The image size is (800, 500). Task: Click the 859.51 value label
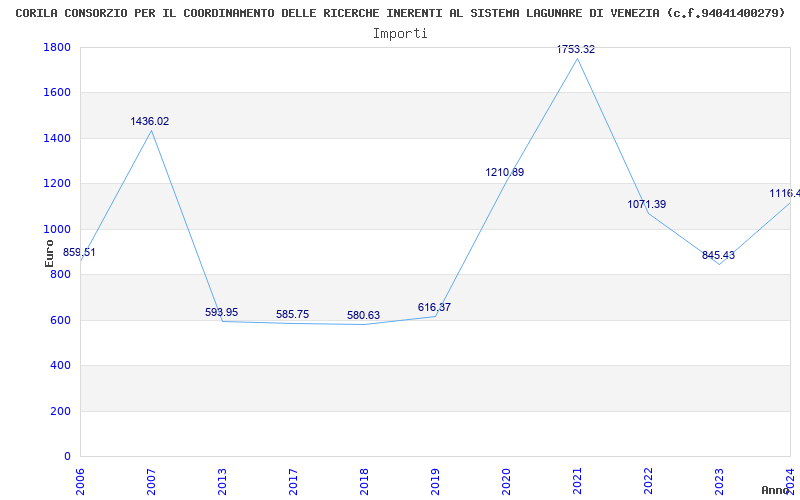79,253
